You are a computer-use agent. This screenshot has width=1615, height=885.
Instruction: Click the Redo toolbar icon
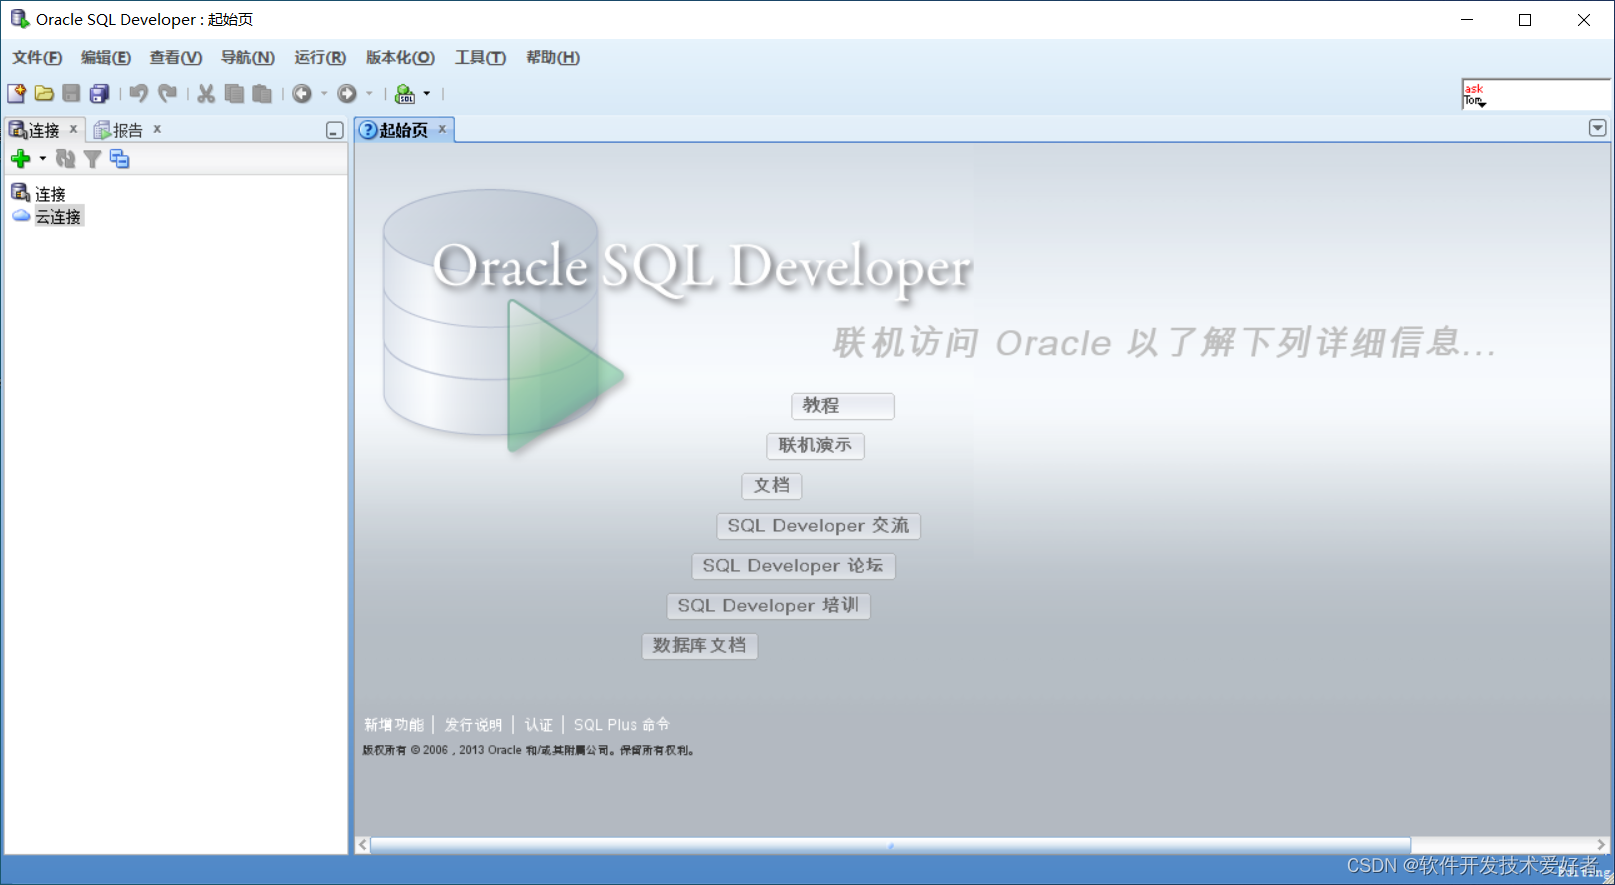[167, 93]
